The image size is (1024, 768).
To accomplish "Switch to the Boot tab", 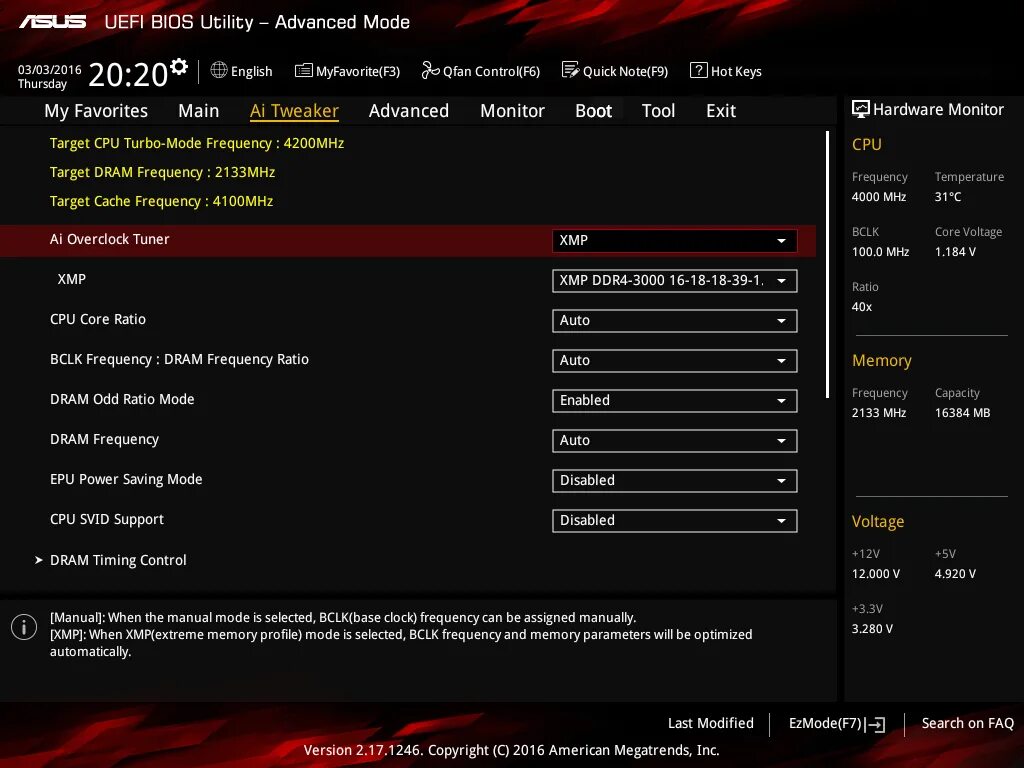I will point(594,111).
